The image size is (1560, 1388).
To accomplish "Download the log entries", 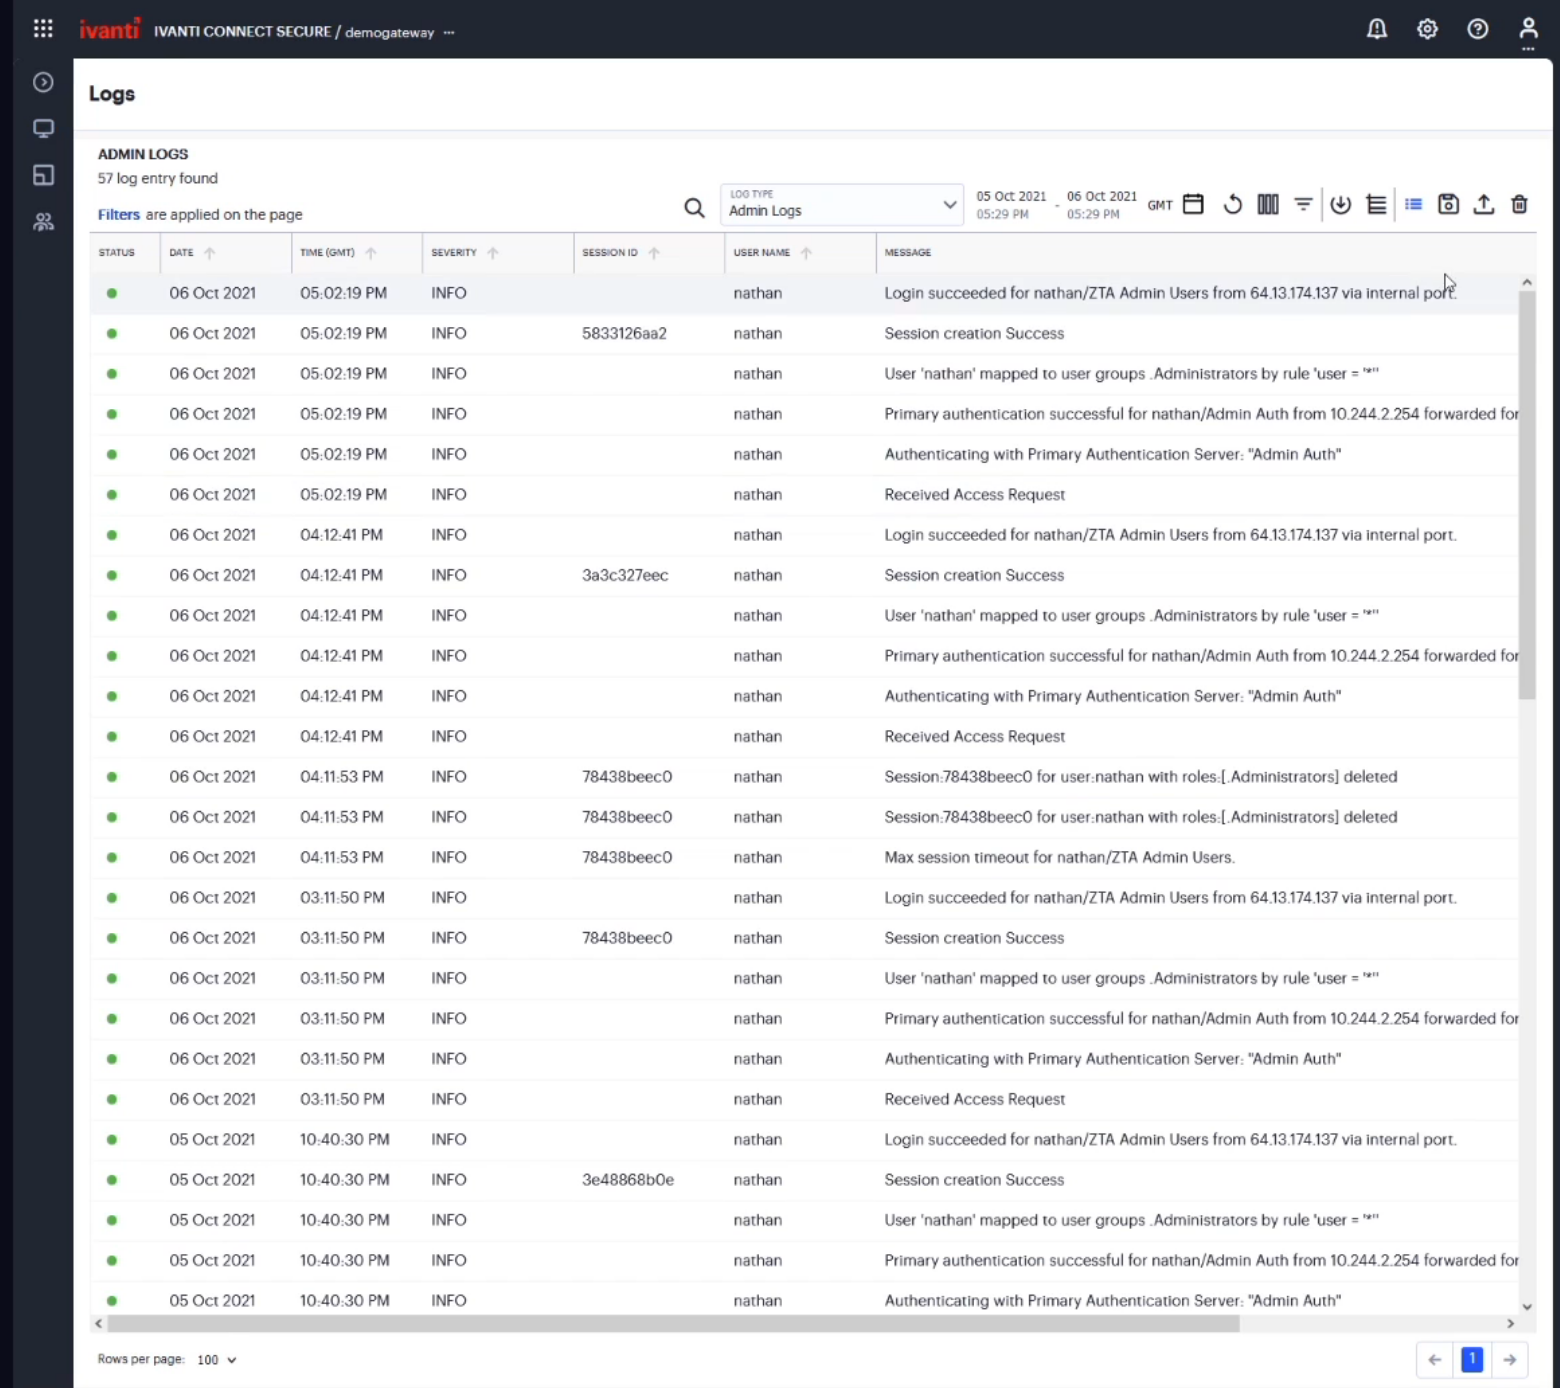I will 1340,204.
